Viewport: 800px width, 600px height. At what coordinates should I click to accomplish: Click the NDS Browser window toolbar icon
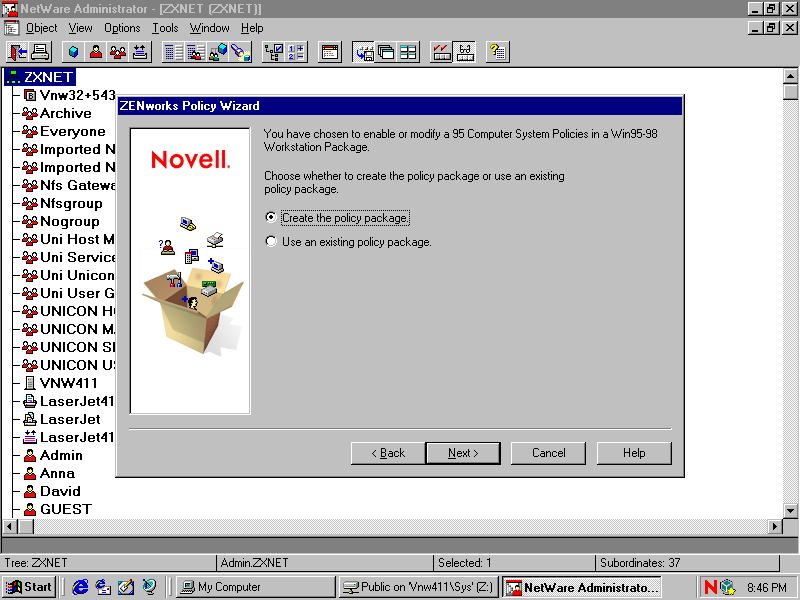pos(330,52)
